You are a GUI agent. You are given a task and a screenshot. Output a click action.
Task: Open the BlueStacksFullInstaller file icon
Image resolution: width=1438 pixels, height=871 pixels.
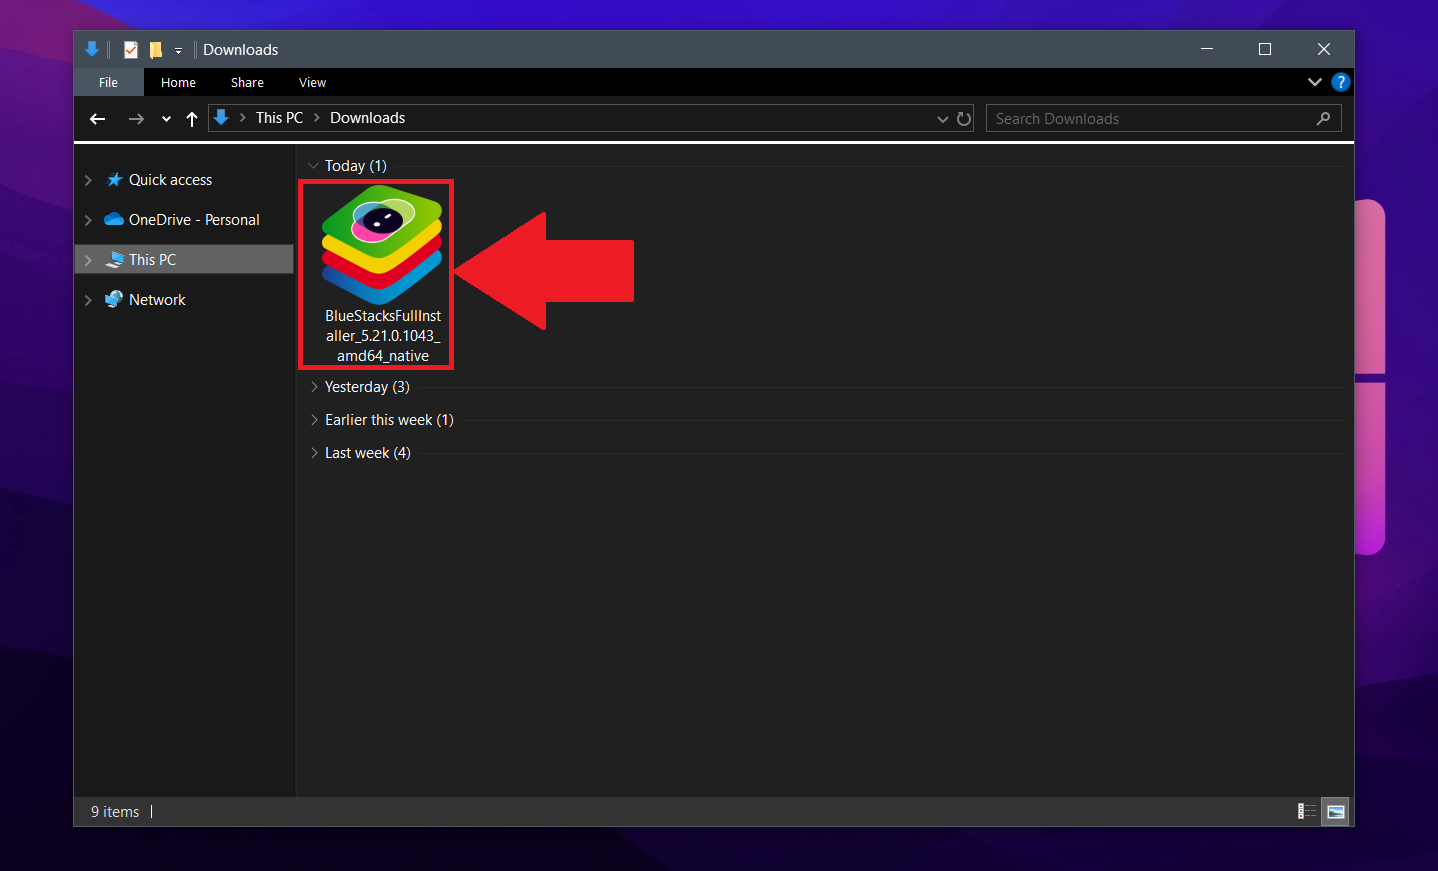coord(381,245)
